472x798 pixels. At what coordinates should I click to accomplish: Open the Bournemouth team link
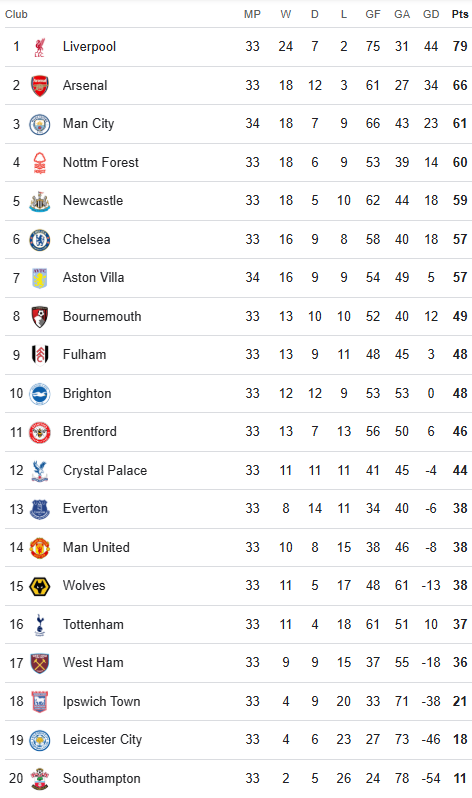coord(102,316)
